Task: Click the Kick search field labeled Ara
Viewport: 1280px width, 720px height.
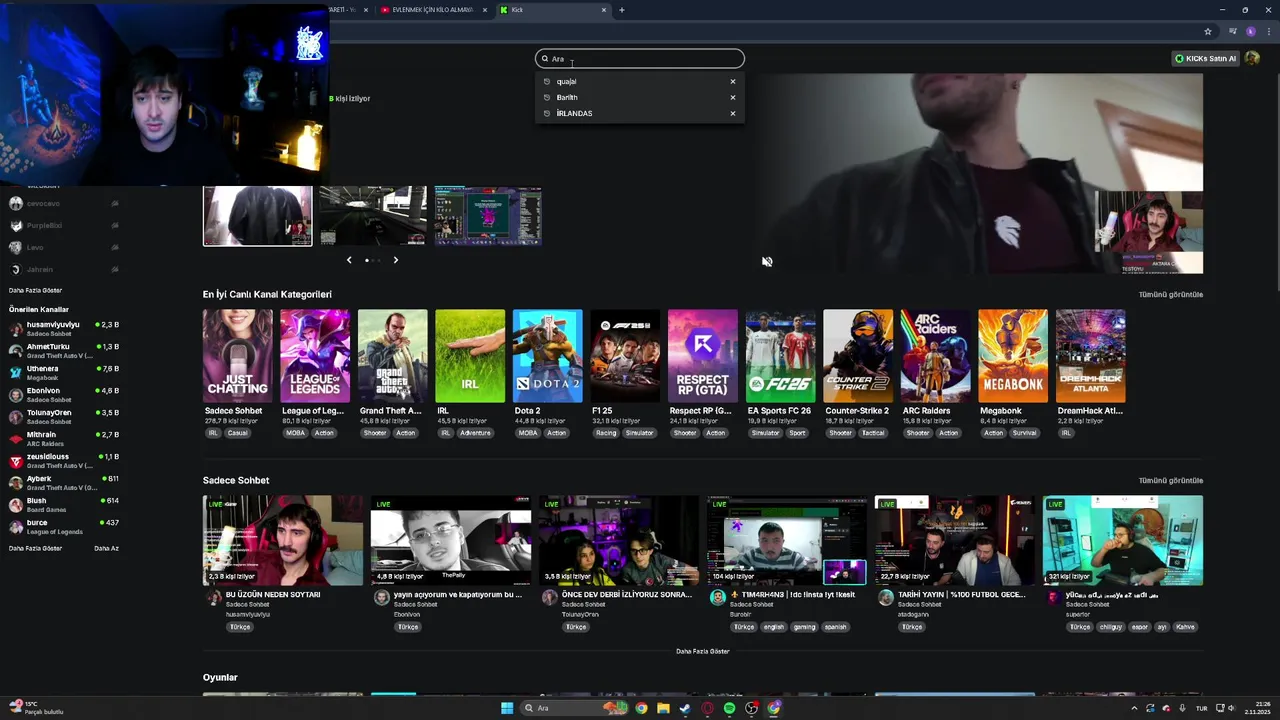Action: point(640,59)
